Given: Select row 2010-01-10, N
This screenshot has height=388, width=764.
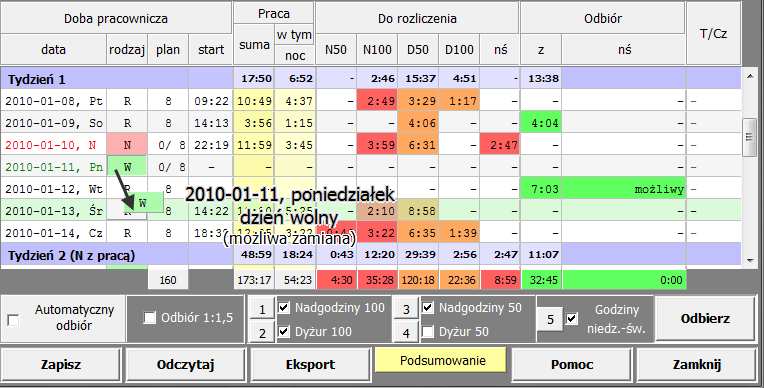Looking at the screenshot, I should pos(370,145).
